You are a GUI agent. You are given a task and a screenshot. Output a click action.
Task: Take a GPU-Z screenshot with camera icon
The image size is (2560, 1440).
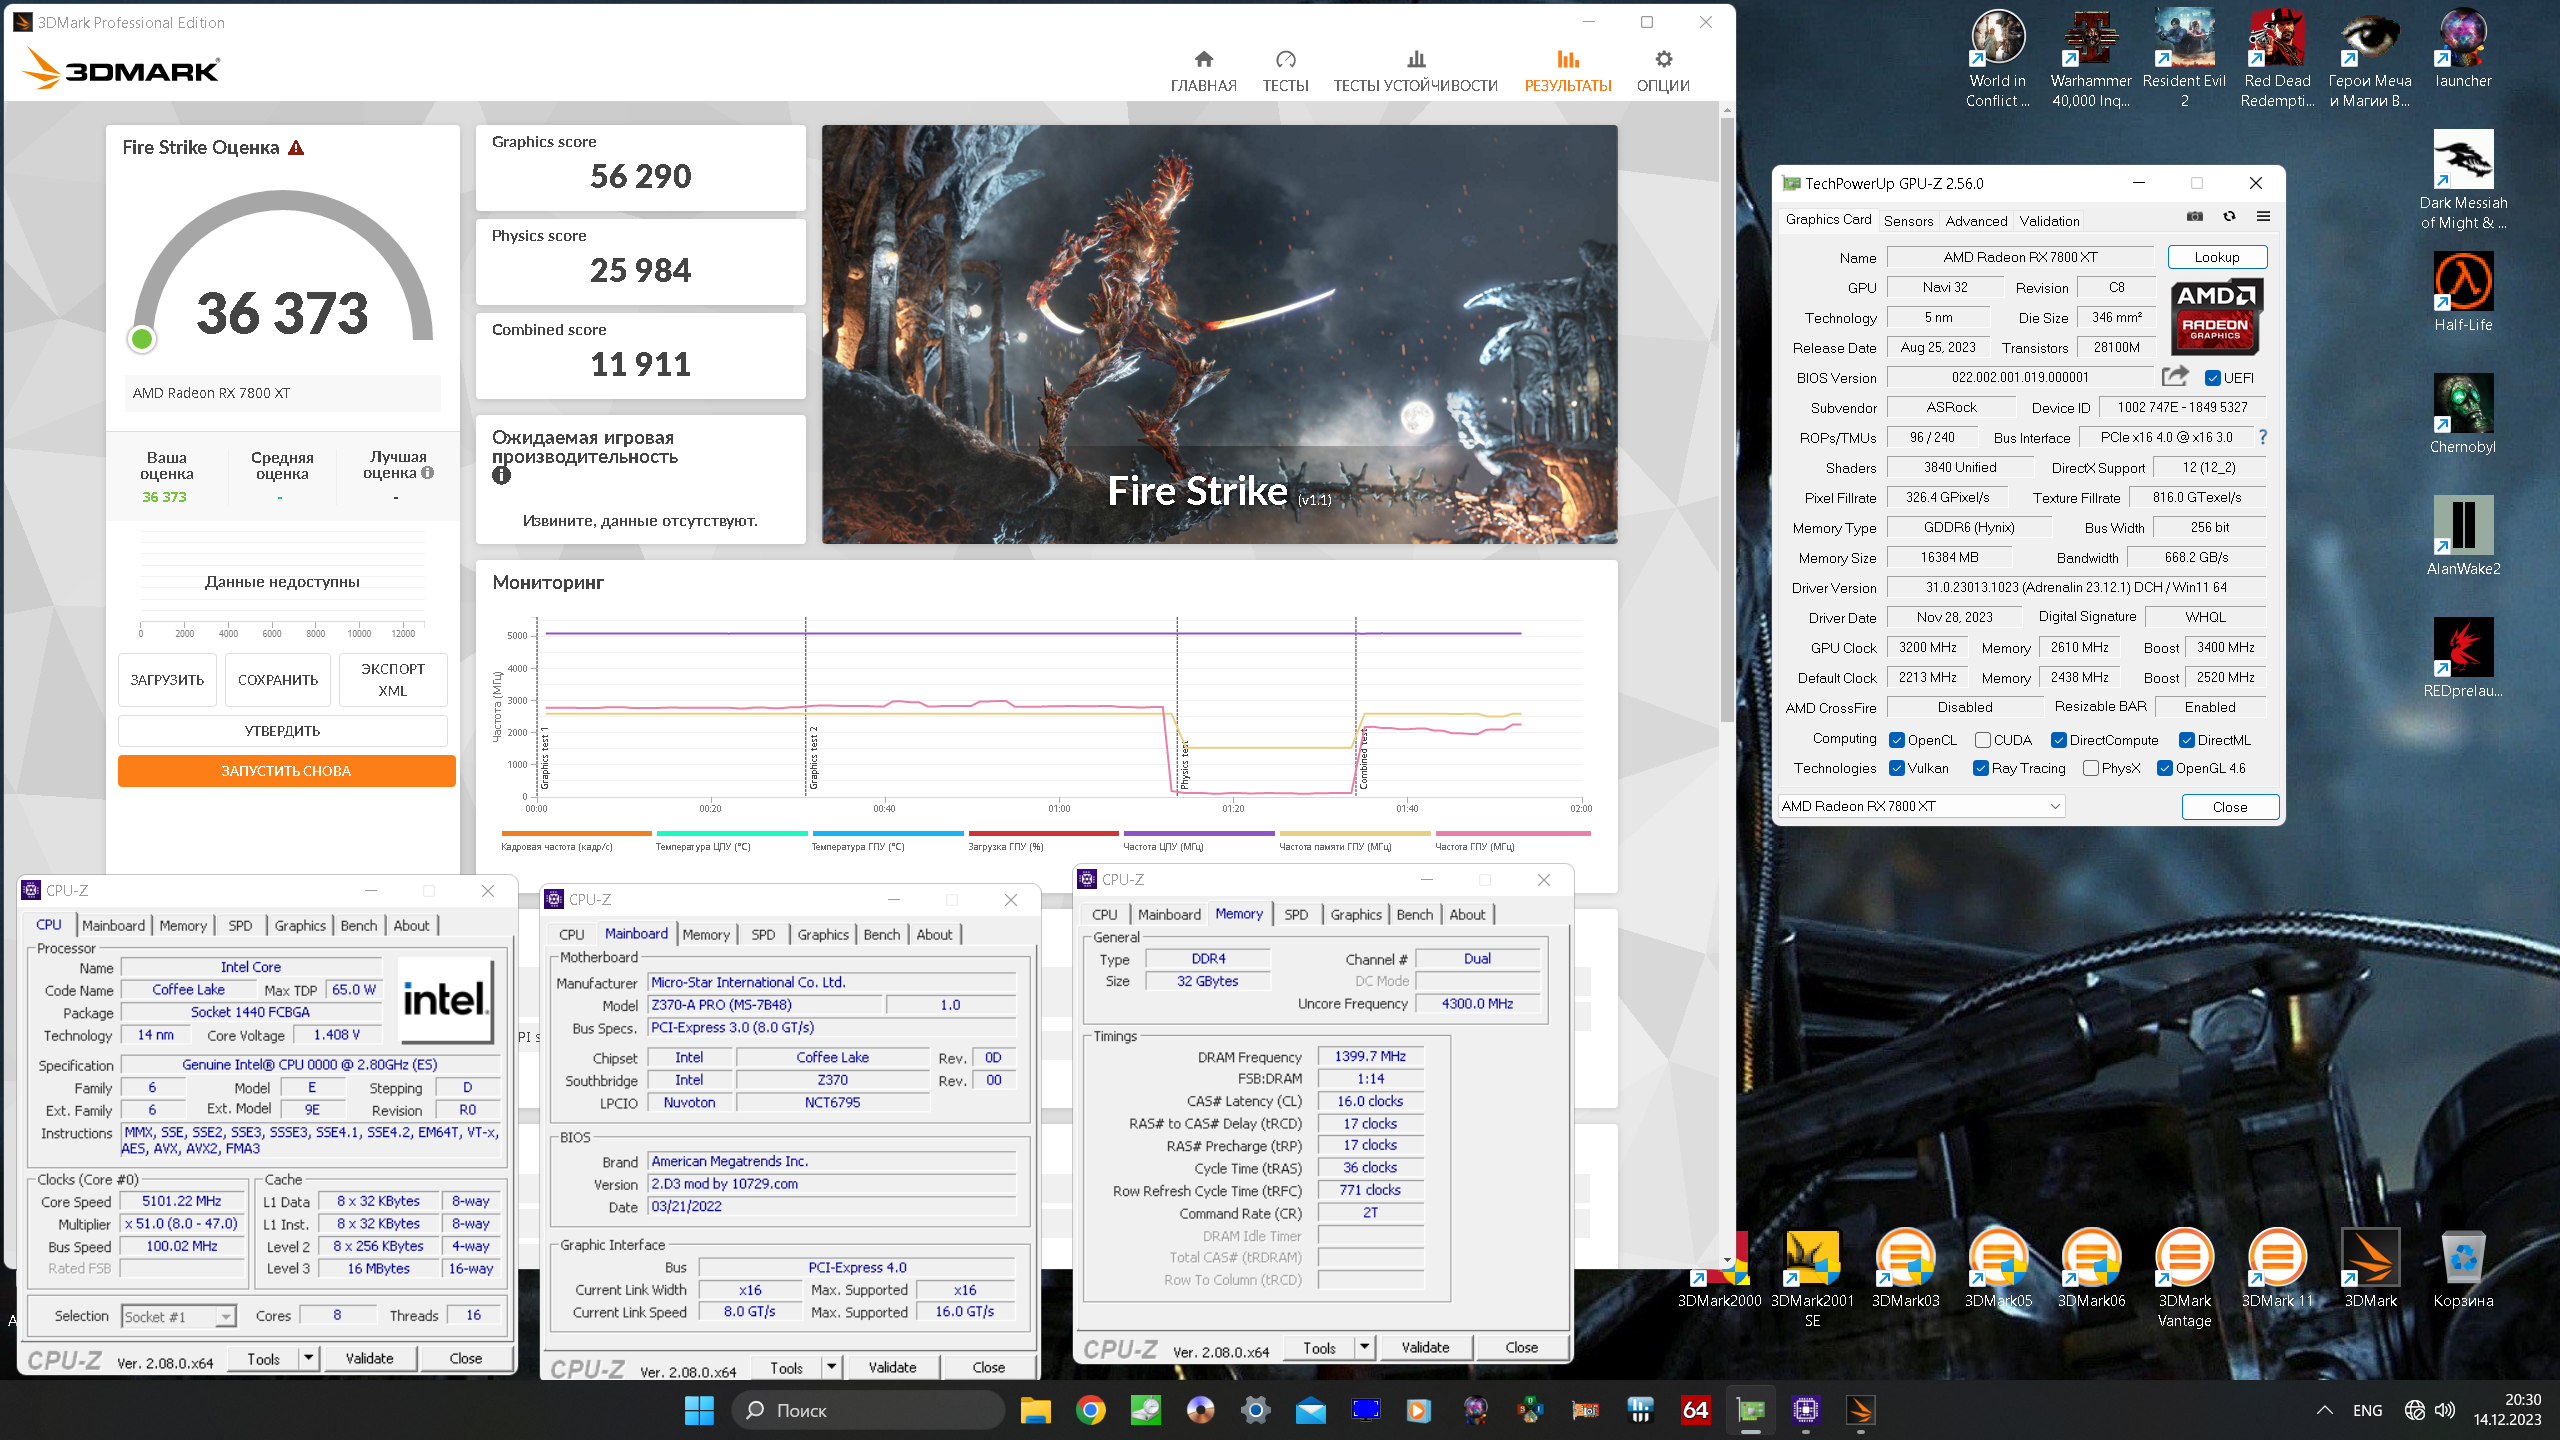coord(2194,217)
